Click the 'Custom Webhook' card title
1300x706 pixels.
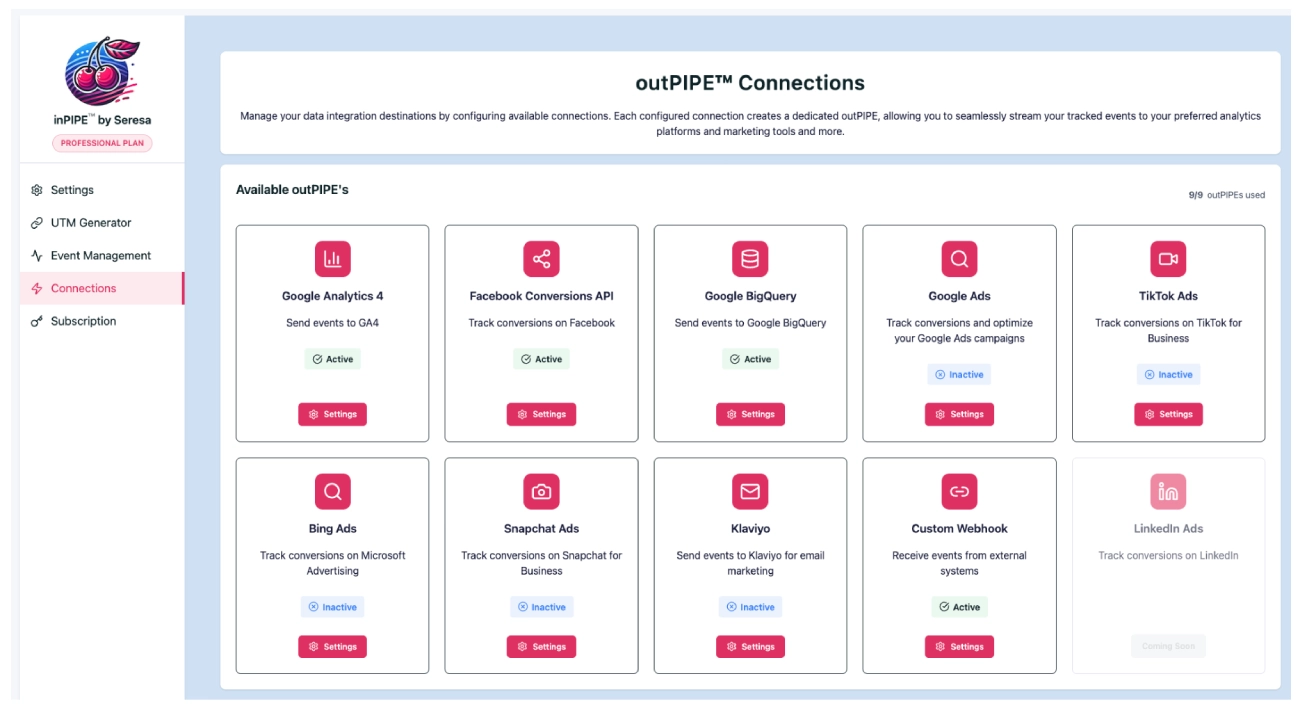pyautogui.click(x=959, y=529)
